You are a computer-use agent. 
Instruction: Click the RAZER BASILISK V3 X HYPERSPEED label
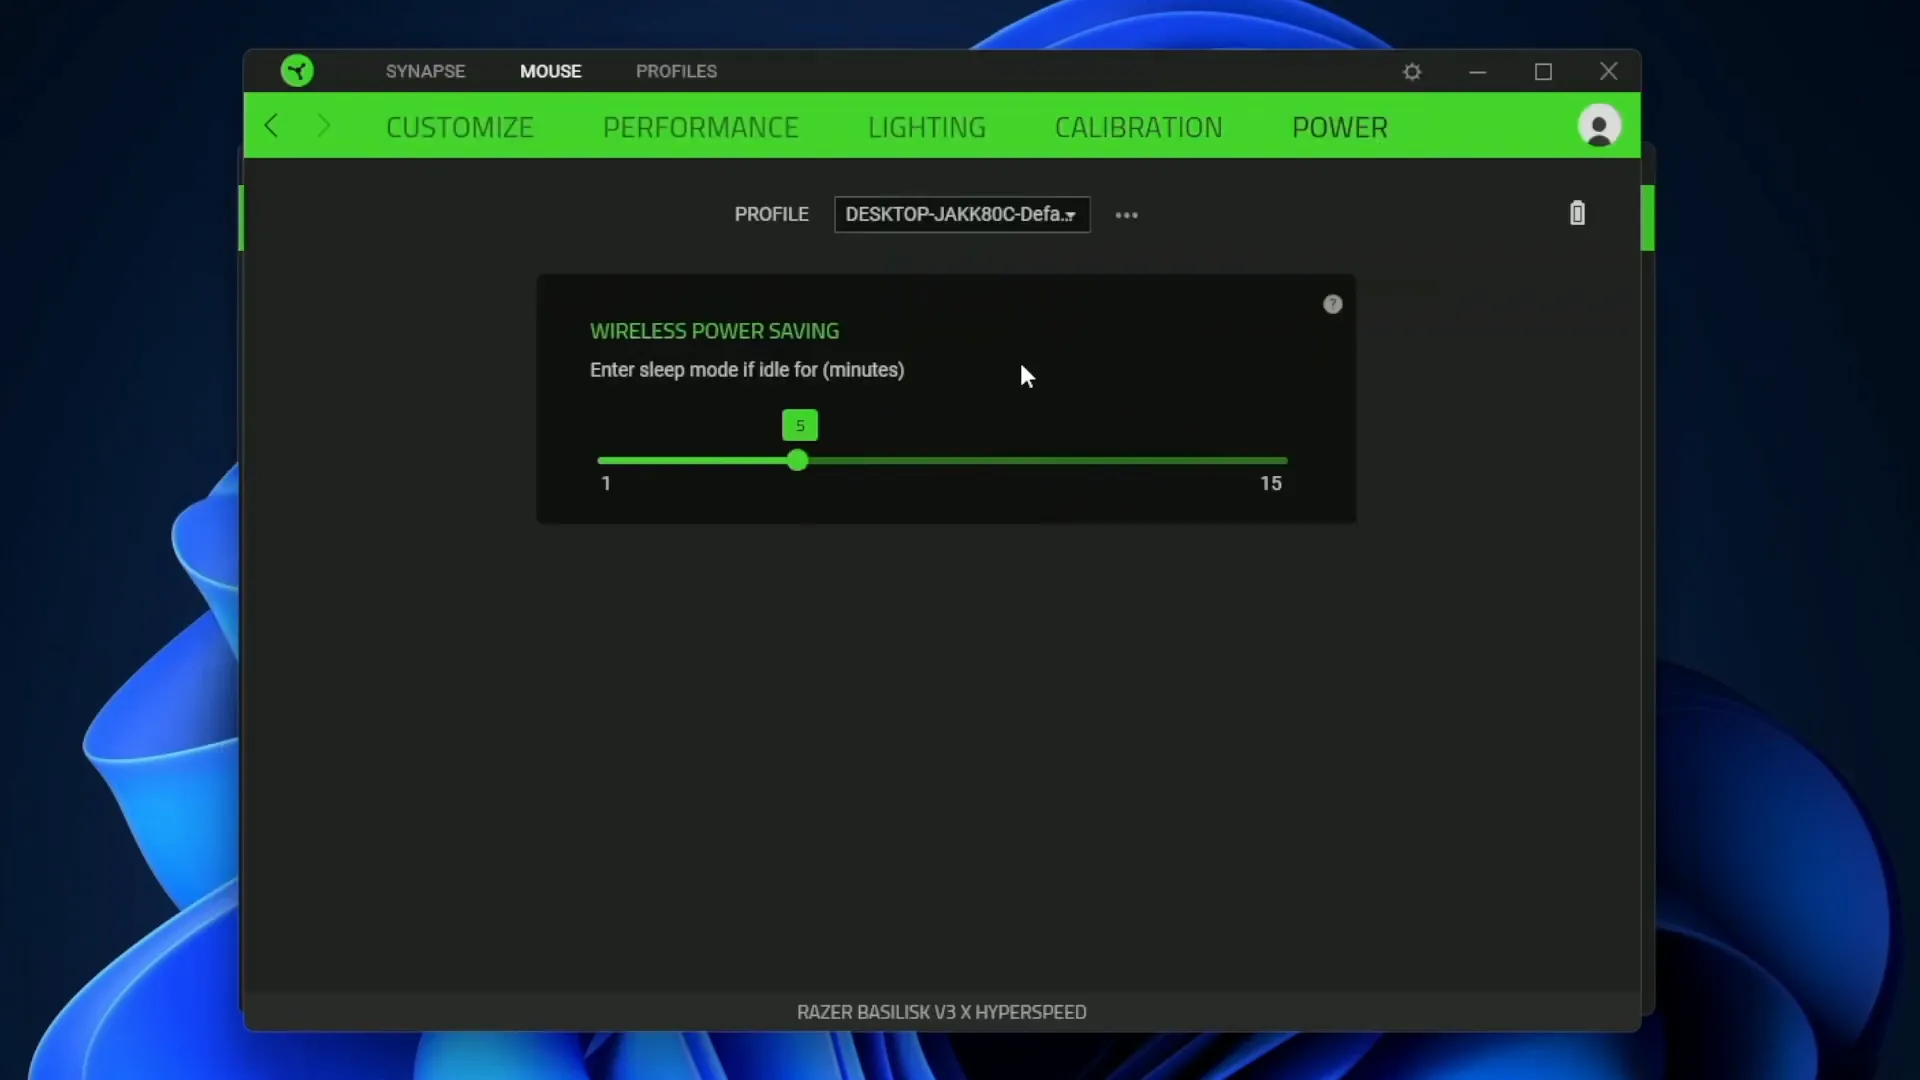[x=941, y=1012]
